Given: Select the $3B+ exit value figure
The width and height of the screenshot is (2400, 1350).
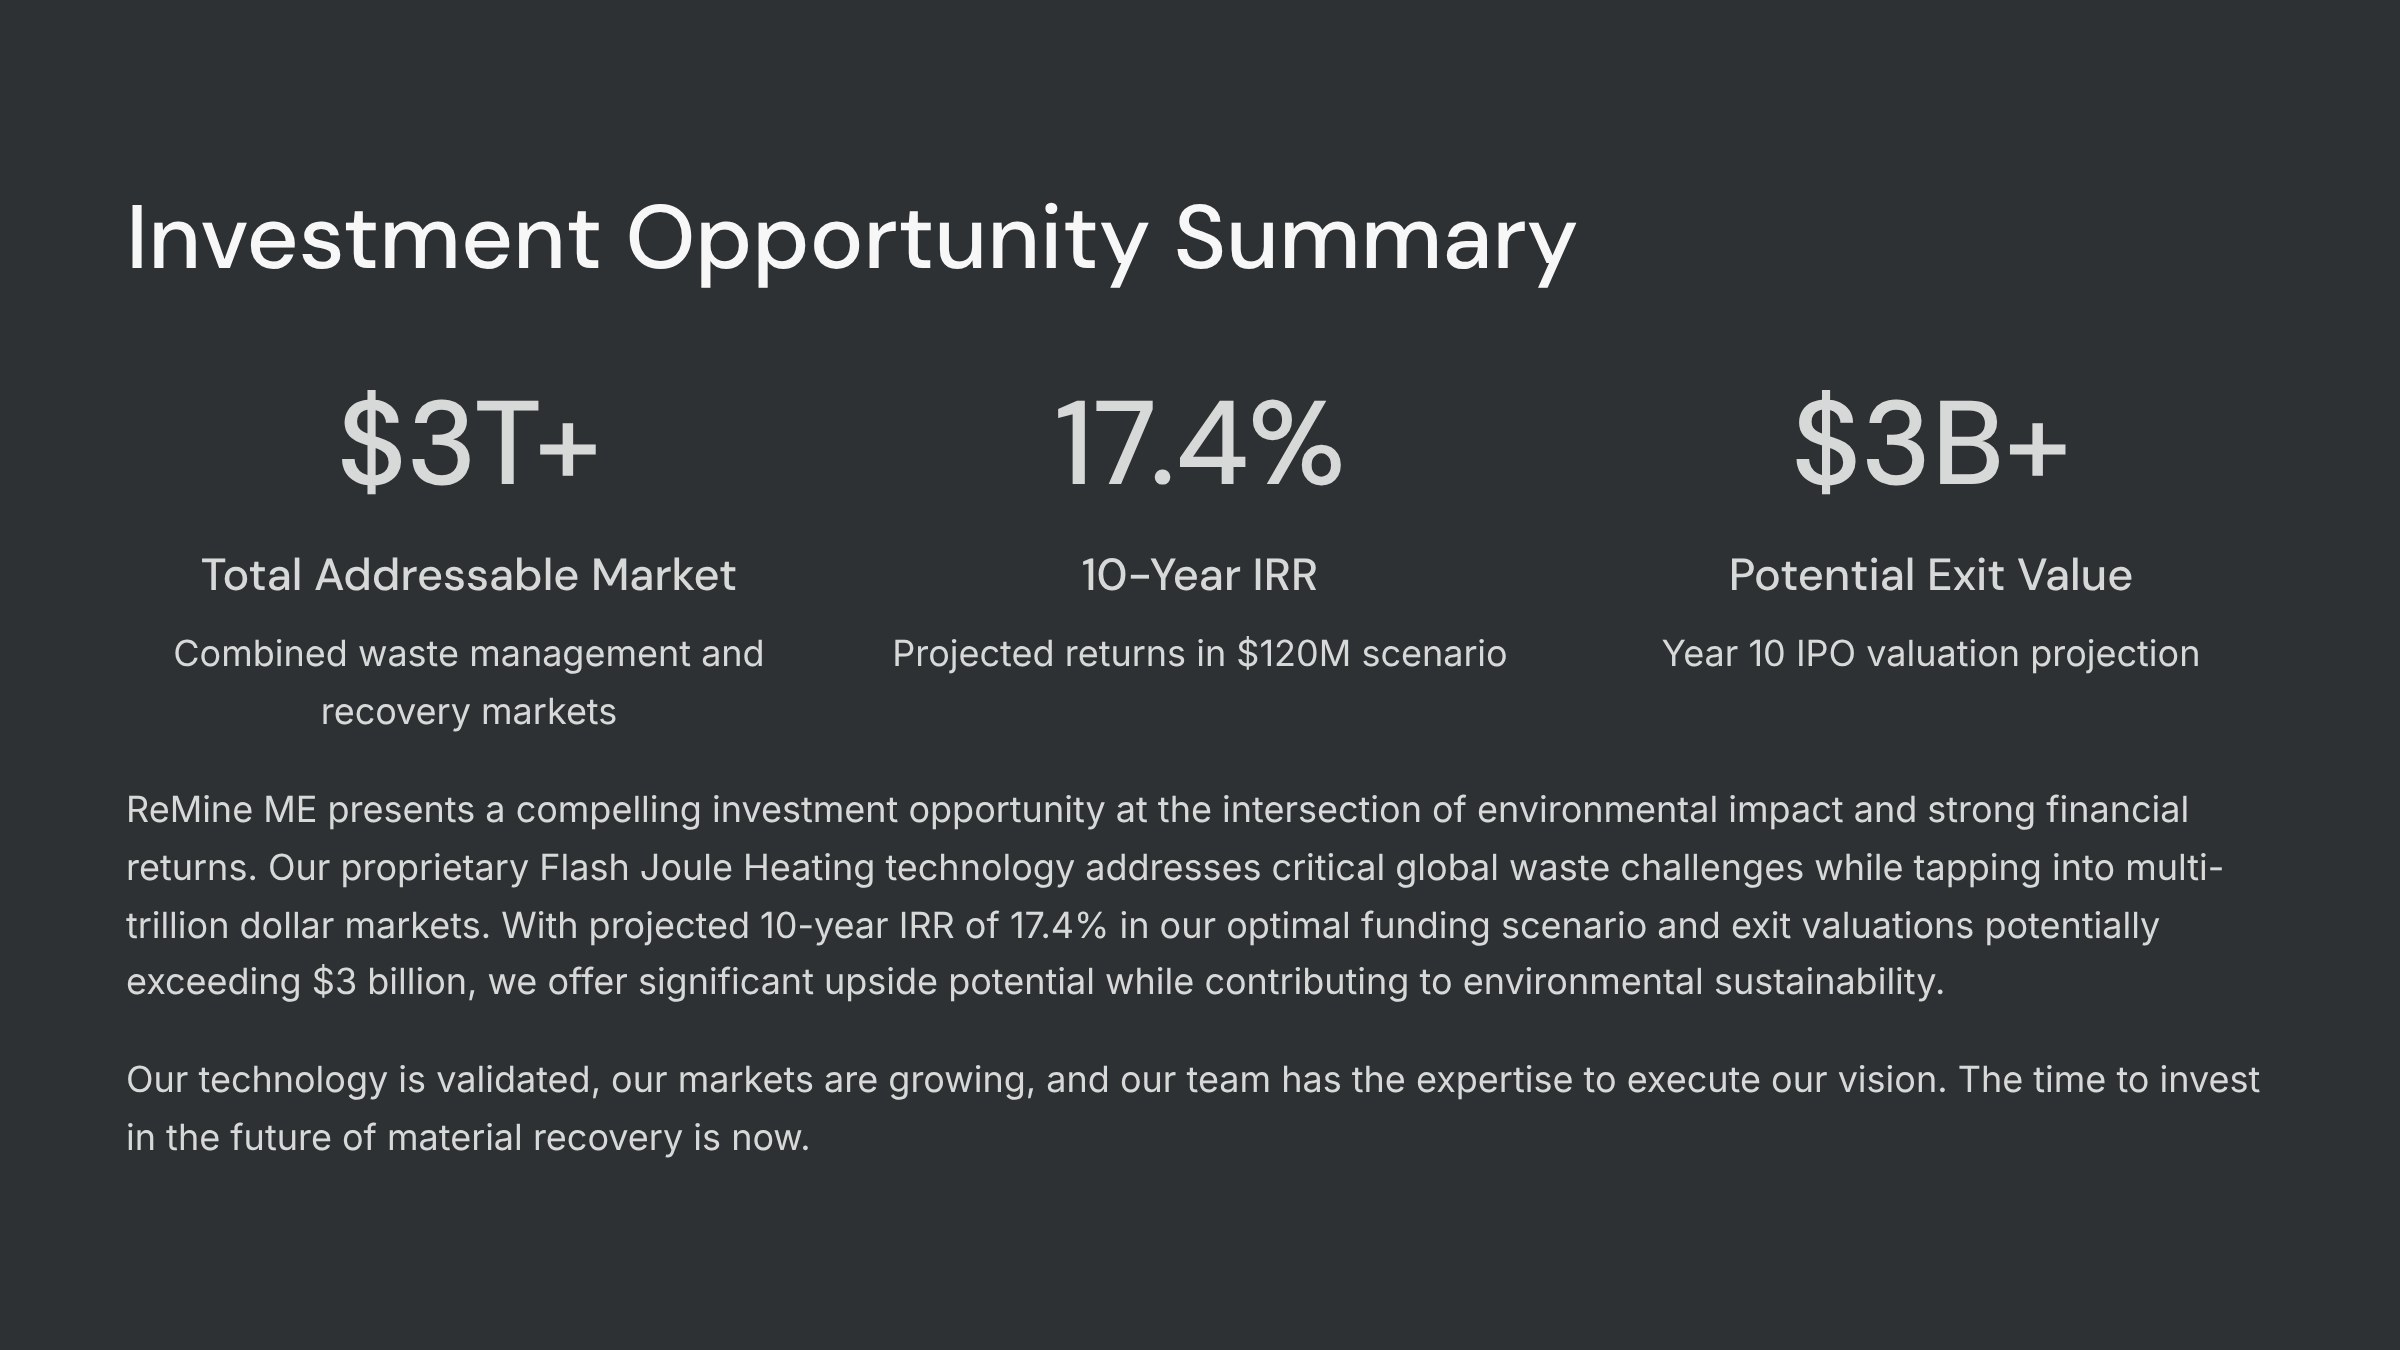Looking at the screenshot, I should click(1930, 442).
